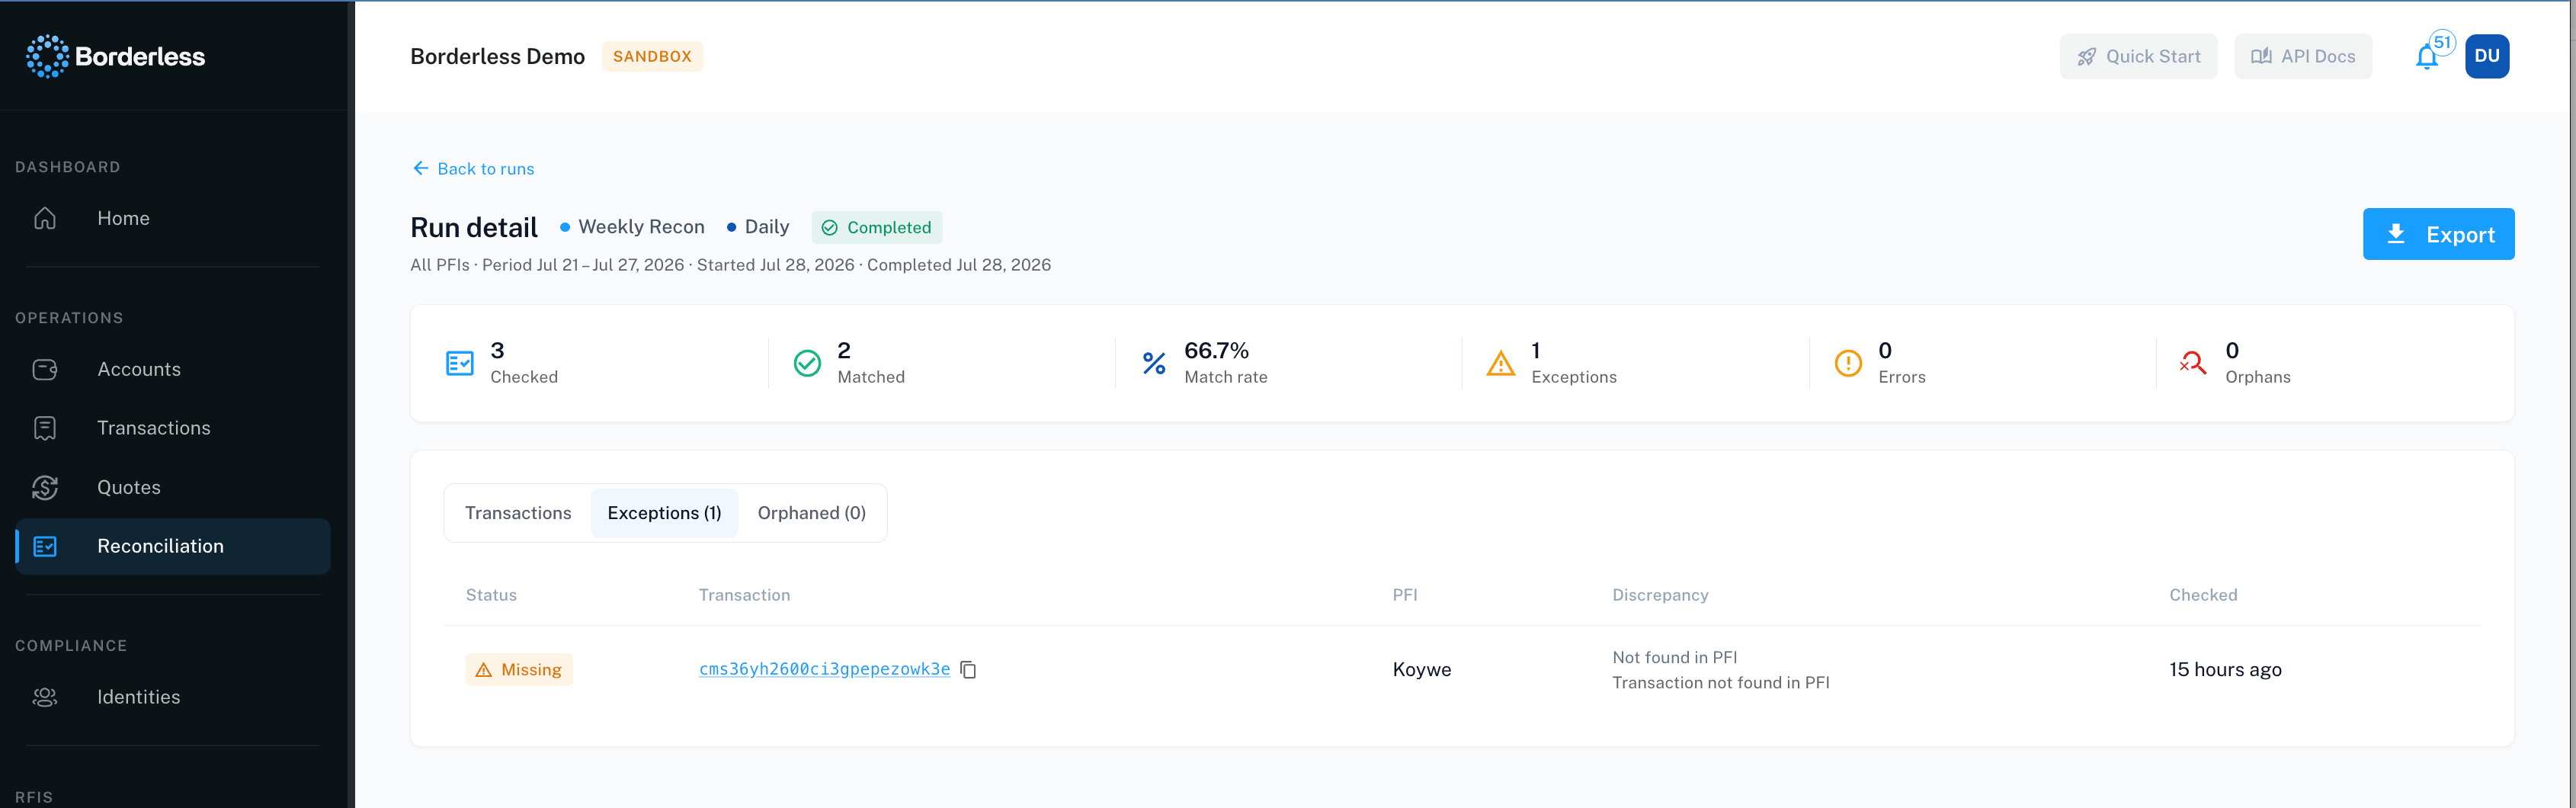Click the Exceptions warning stat

(x=1551, y=363)
